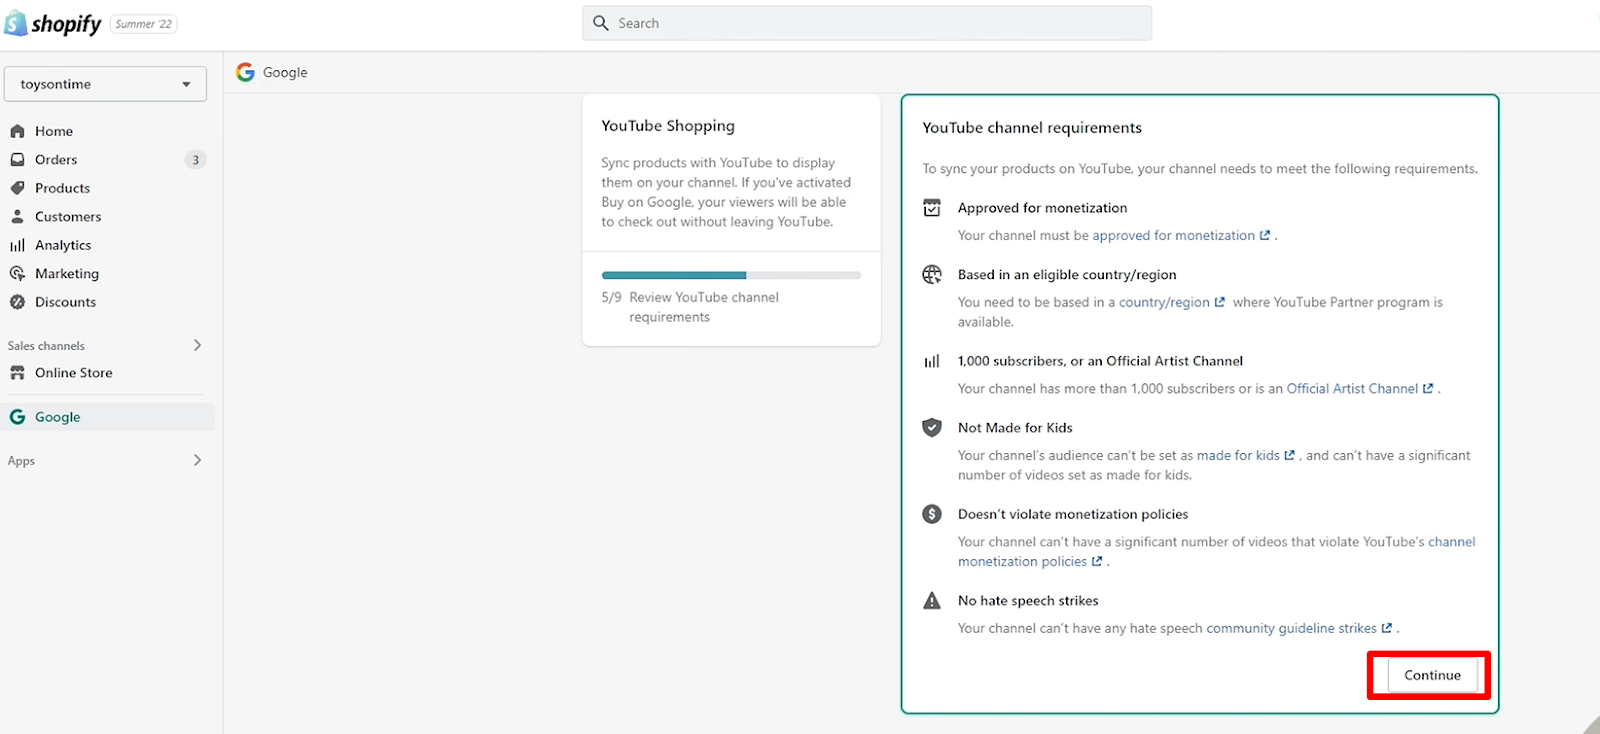1600x734 pixels.
Task: Open the Official Artist Channel link
Action: pyautogui.click(x=1352, y=389)
